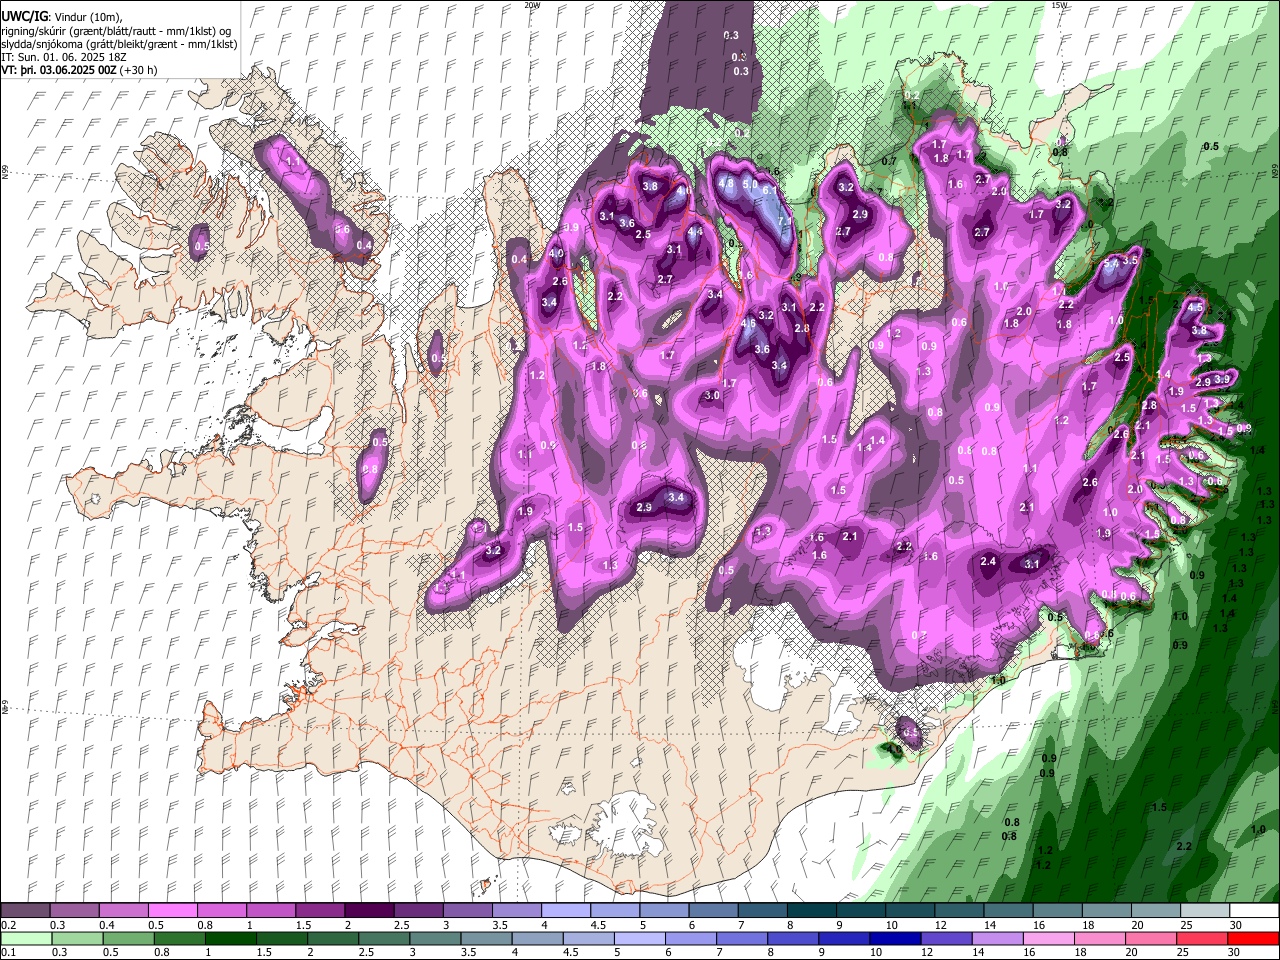Click the dark navy blue 10 mm rain legend swatch
The image size is (1280, 960).
pyautogui.click(x=896, y=939)
